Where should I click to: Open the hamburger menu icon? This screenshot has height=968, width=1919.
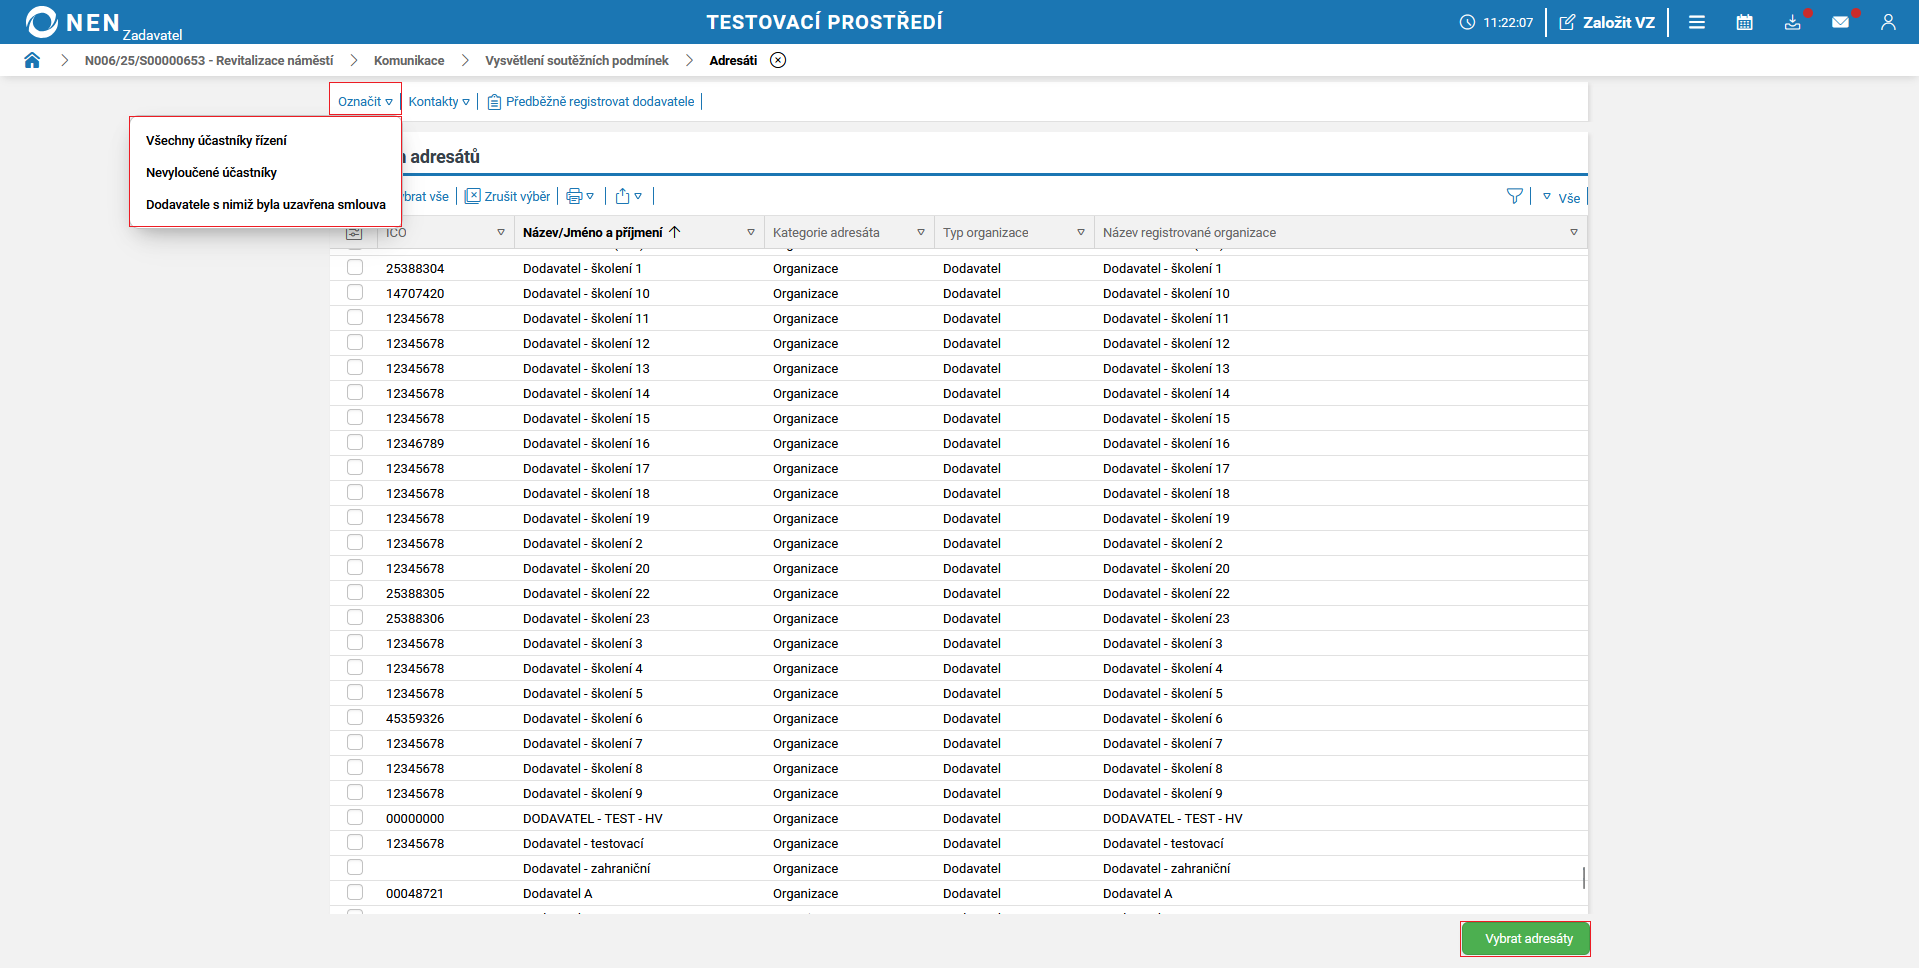tap(1697, 22)
